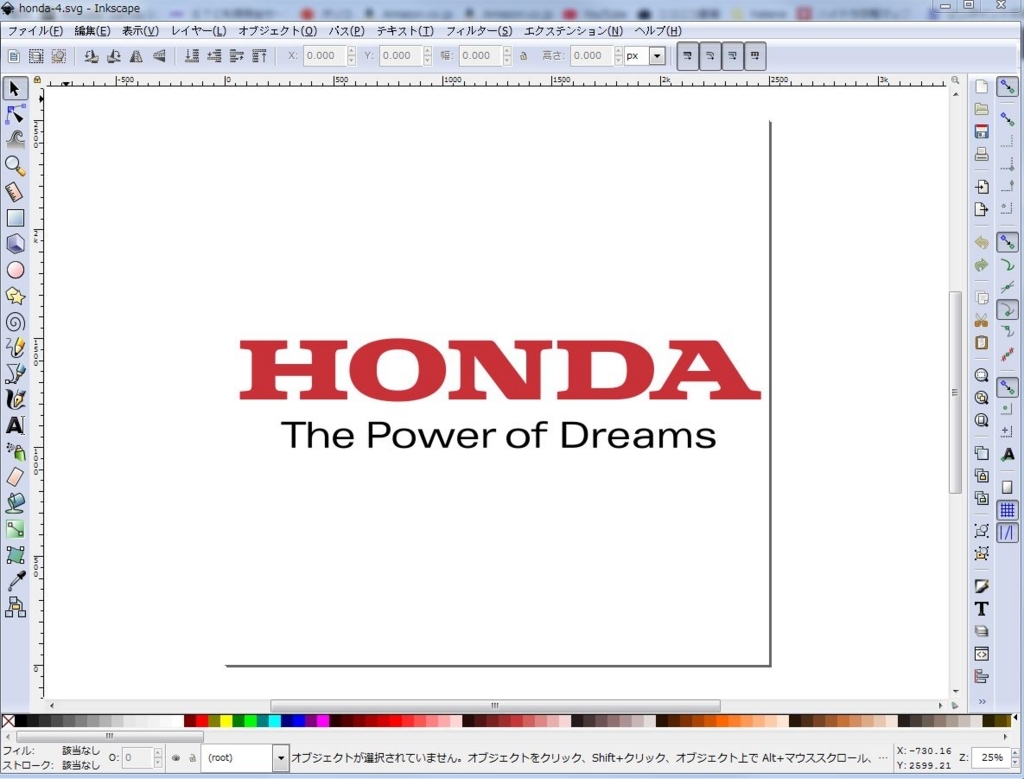1024x779 pixels.
Task: Toggle the width-height lock icon
Action: (x=523, y=56)
